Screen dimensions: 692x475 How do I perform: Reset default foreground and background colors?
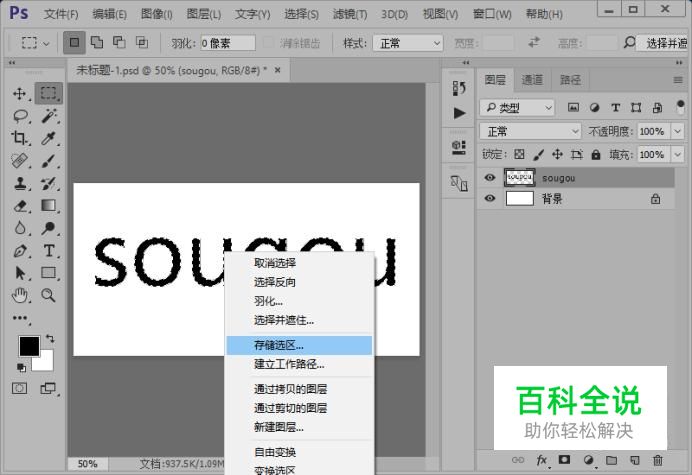click(21, 367)
